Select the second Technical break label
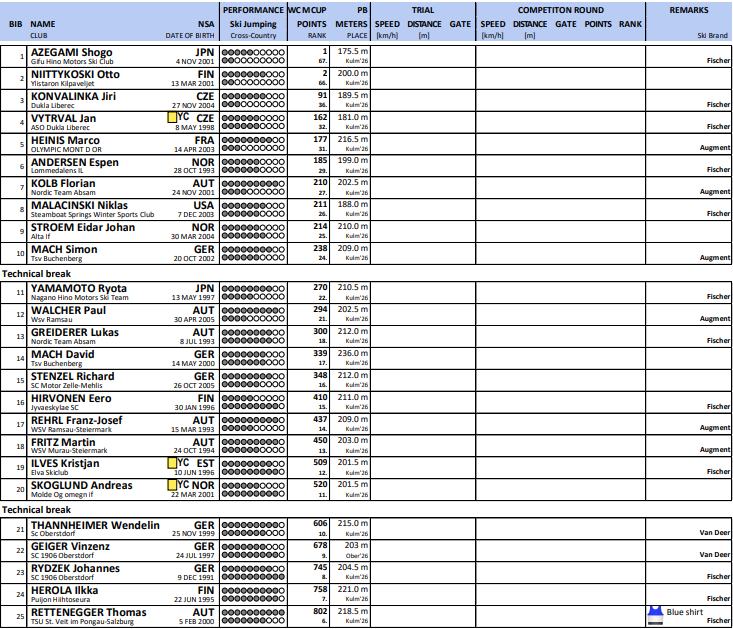The width and height of the screenshot is (733, 629). coord(37,509)
